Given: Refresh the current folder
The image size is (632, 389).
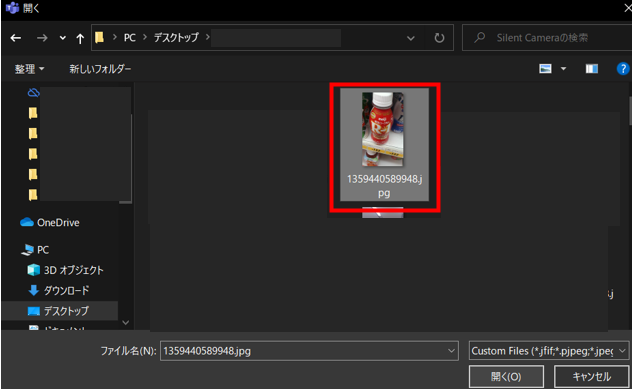Looking at the screenshot, I should pyautogui.click(x=439, y=38).
